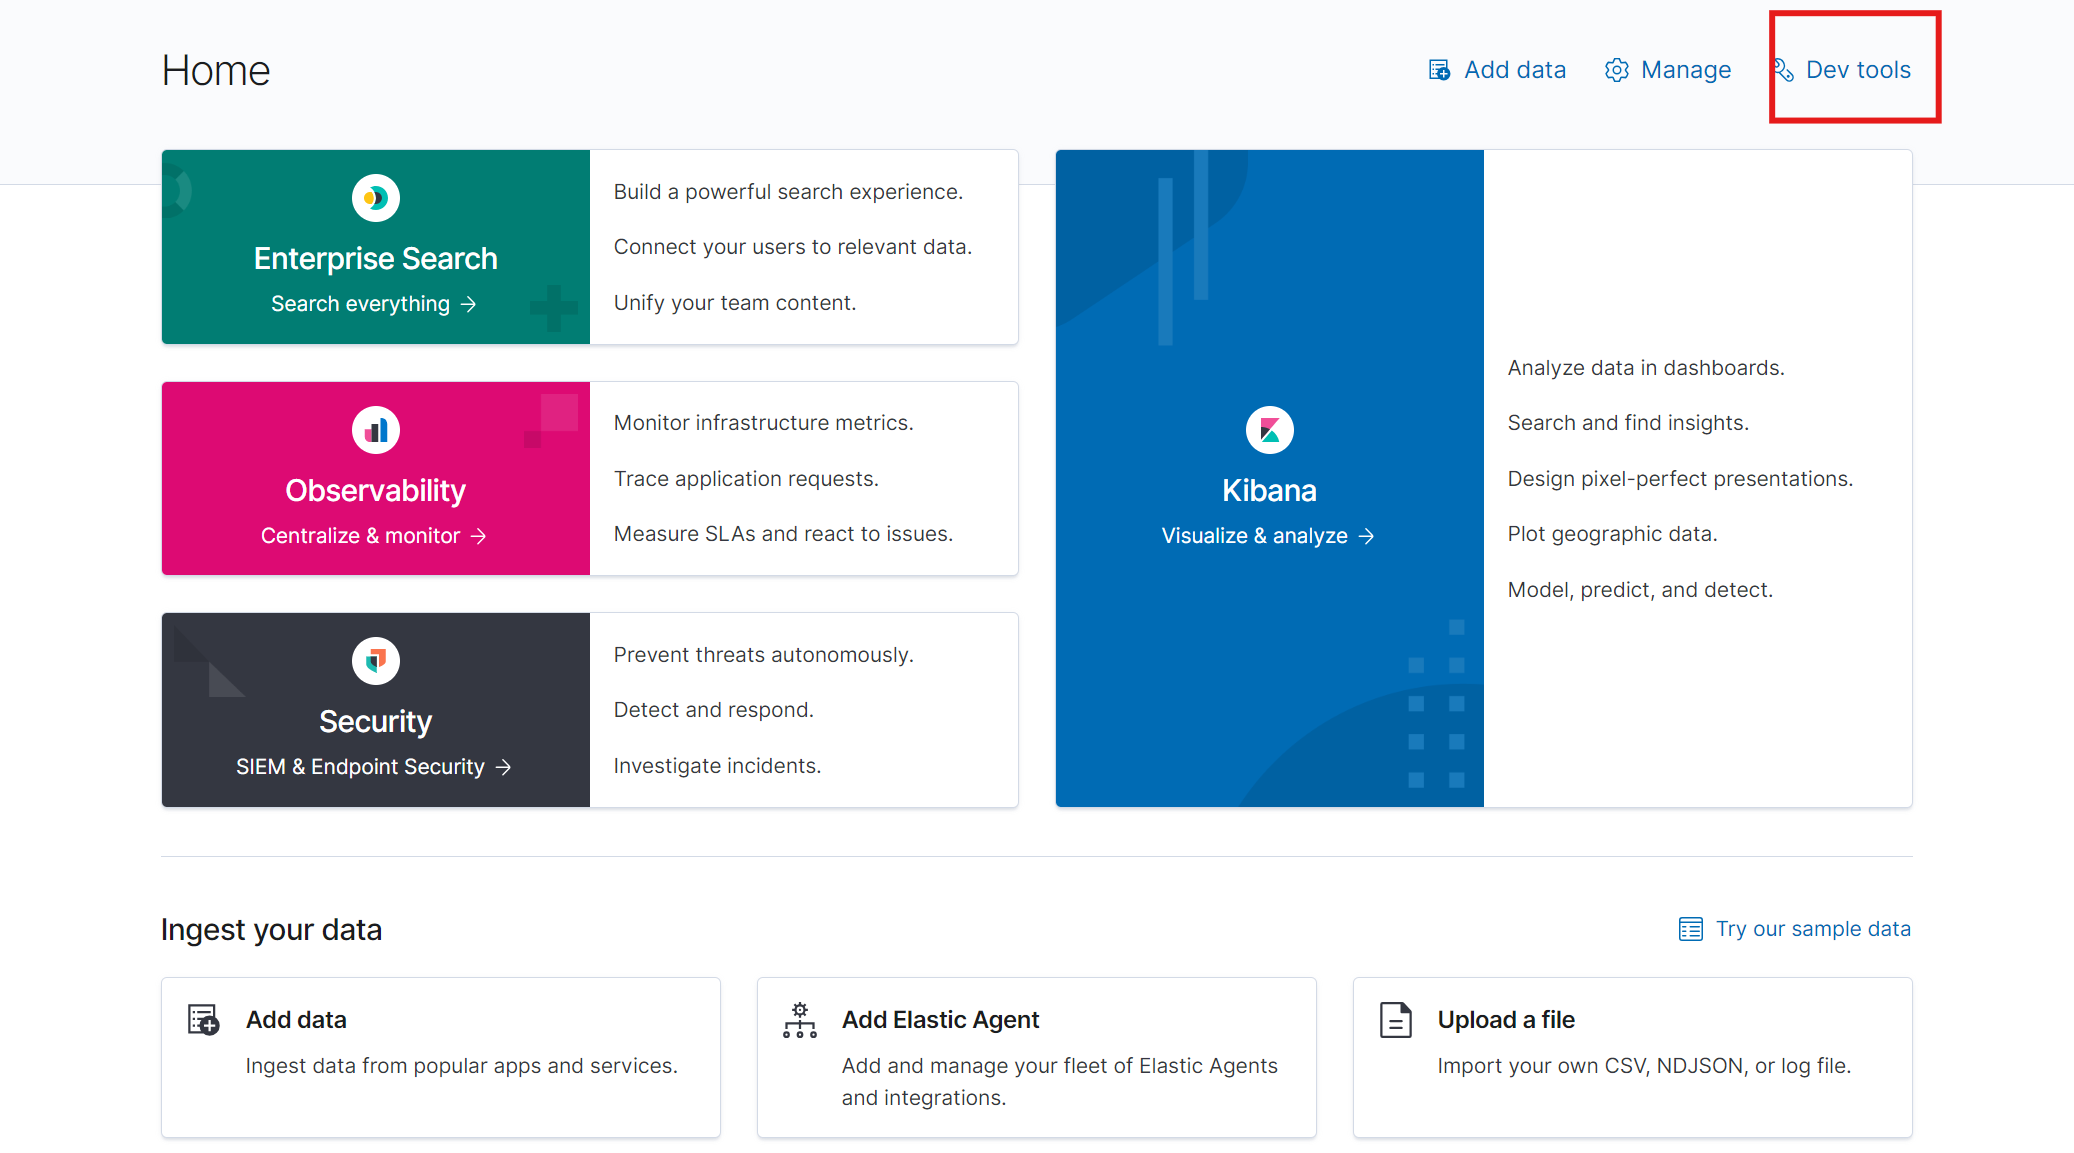Click the arrow next to Search everything
Screen dimensions: 2074x1153
pyautogui.click(x=468, y=304)
